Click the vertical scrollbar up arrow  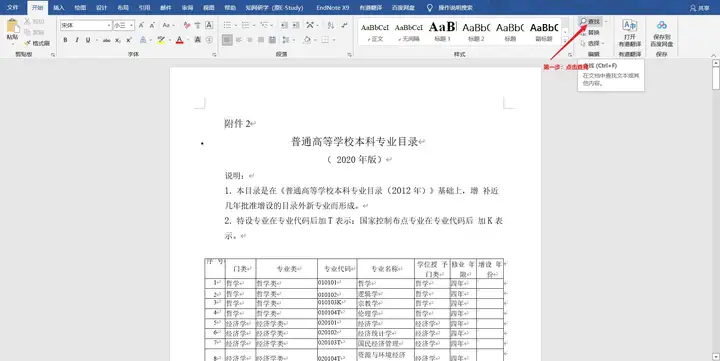tap(716, 63)
